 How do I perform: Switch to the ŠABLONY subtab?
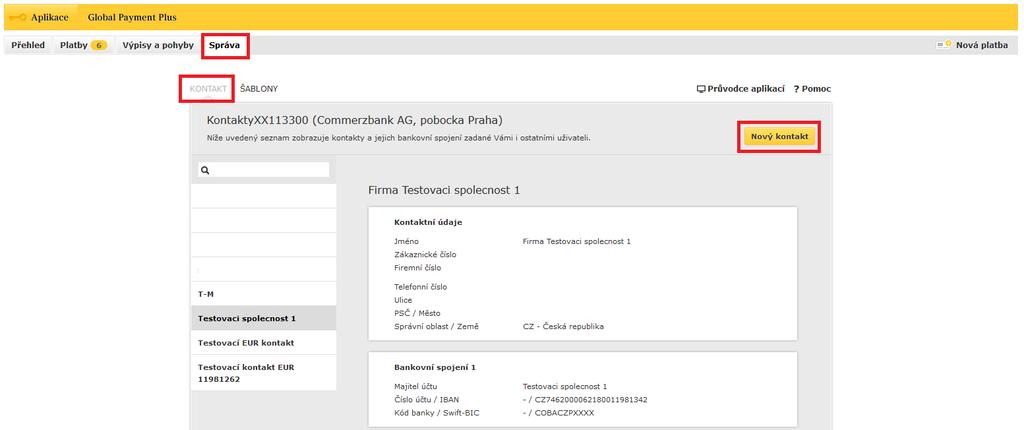pyautogui.click(x=259, y=88)
